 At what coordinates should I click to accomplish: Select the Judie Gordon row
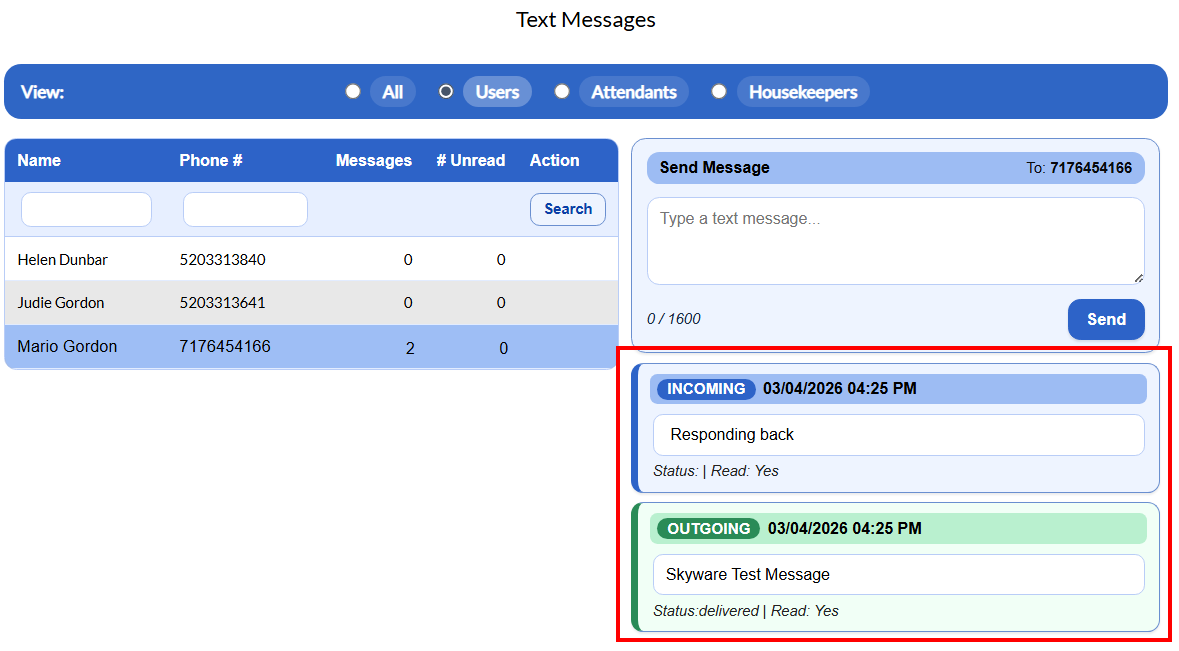[x=61, y=303]
